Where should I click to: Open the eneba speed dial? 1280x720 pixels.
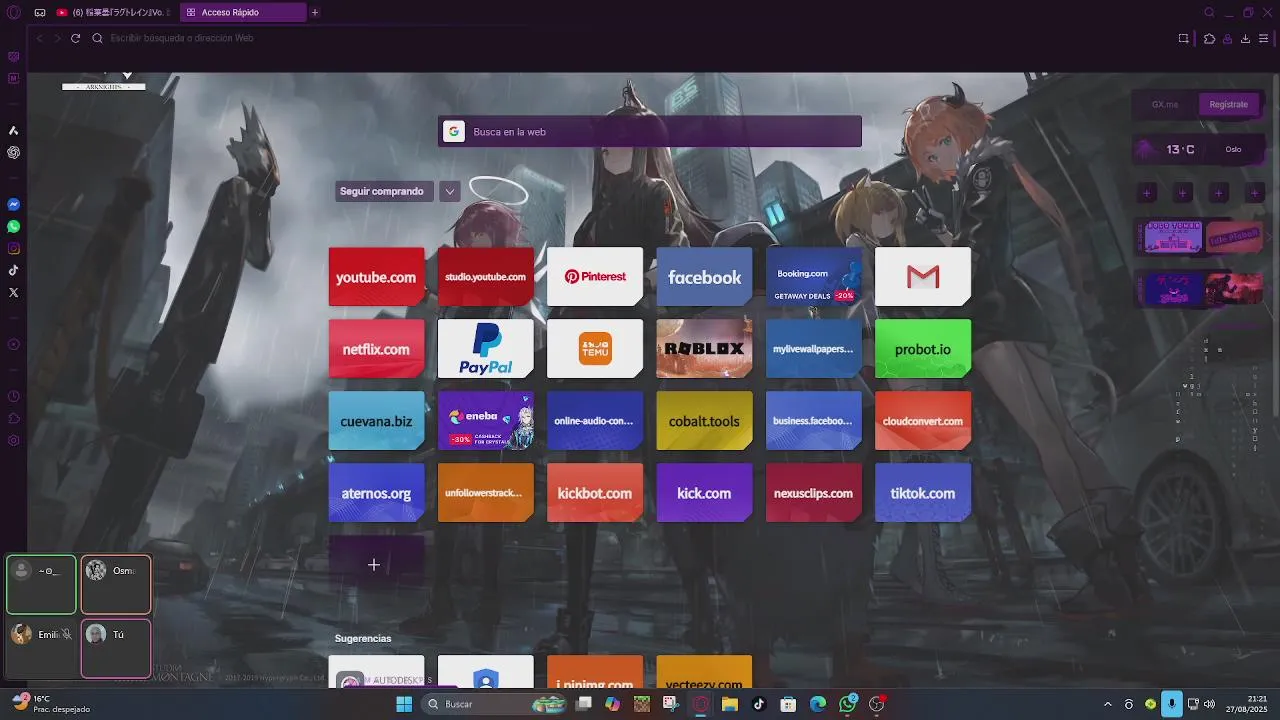(485, 421)
